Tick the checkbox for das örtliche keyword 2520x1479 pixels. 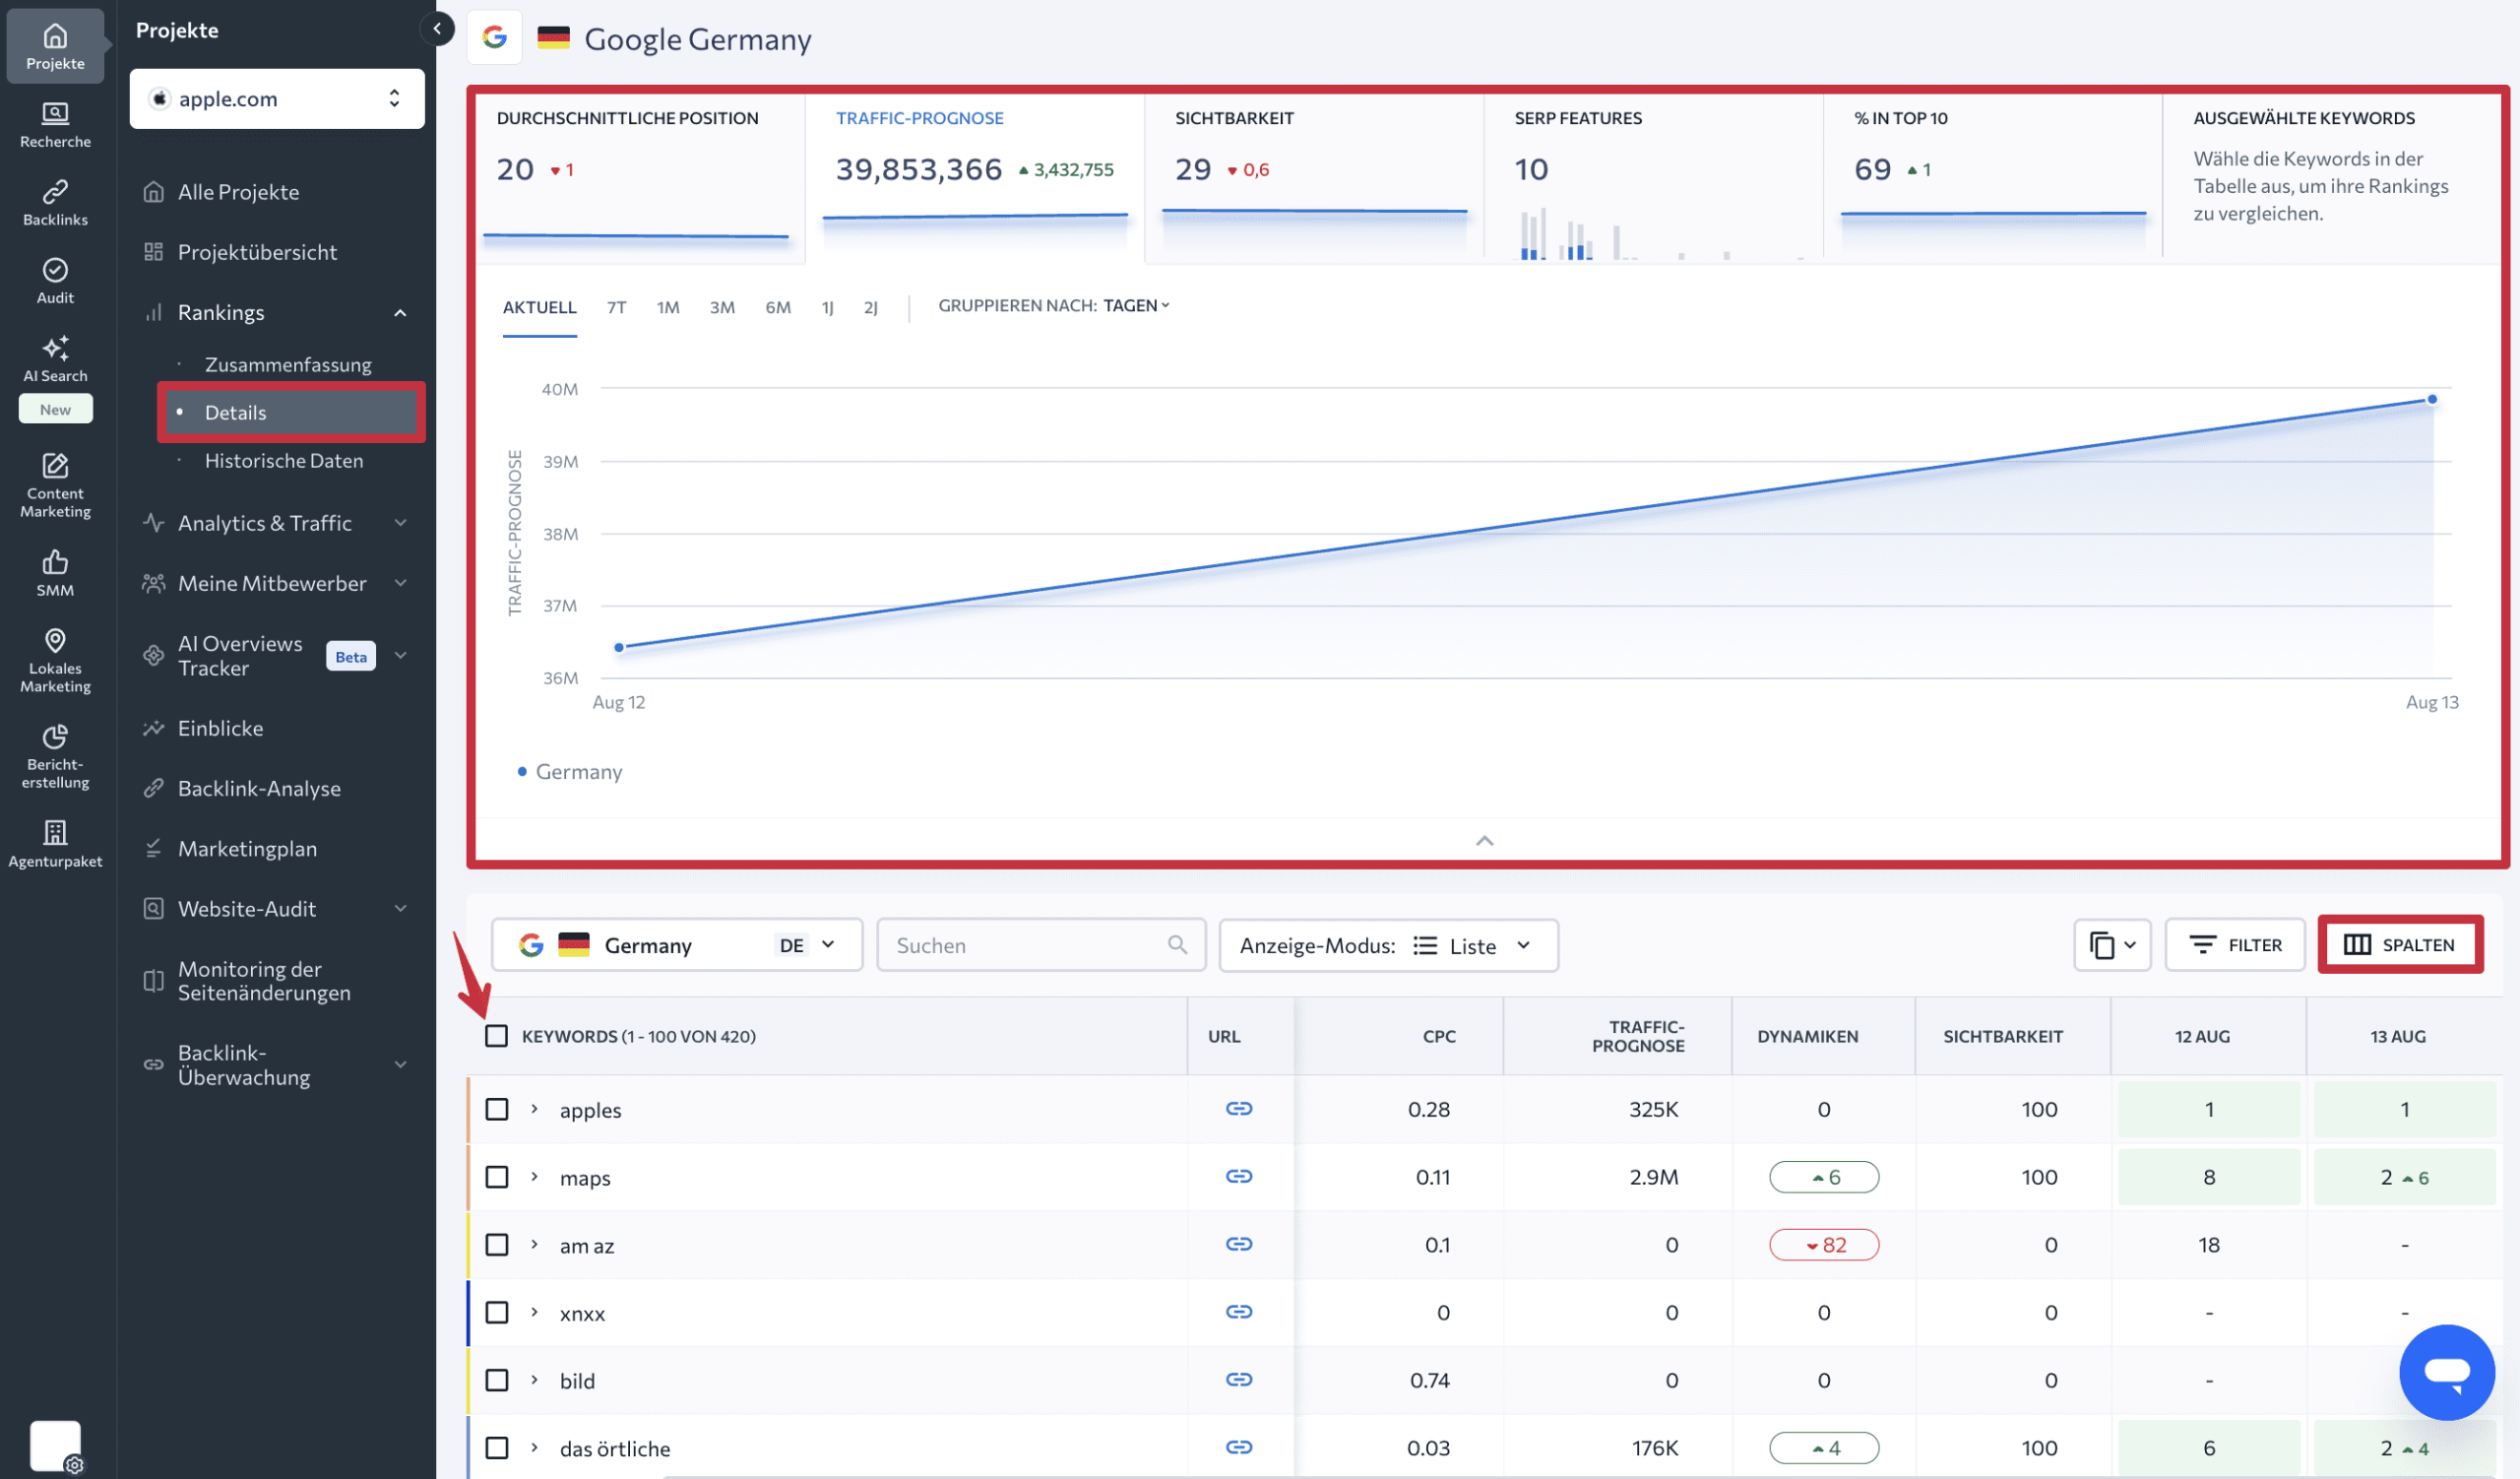[496, 1448]
